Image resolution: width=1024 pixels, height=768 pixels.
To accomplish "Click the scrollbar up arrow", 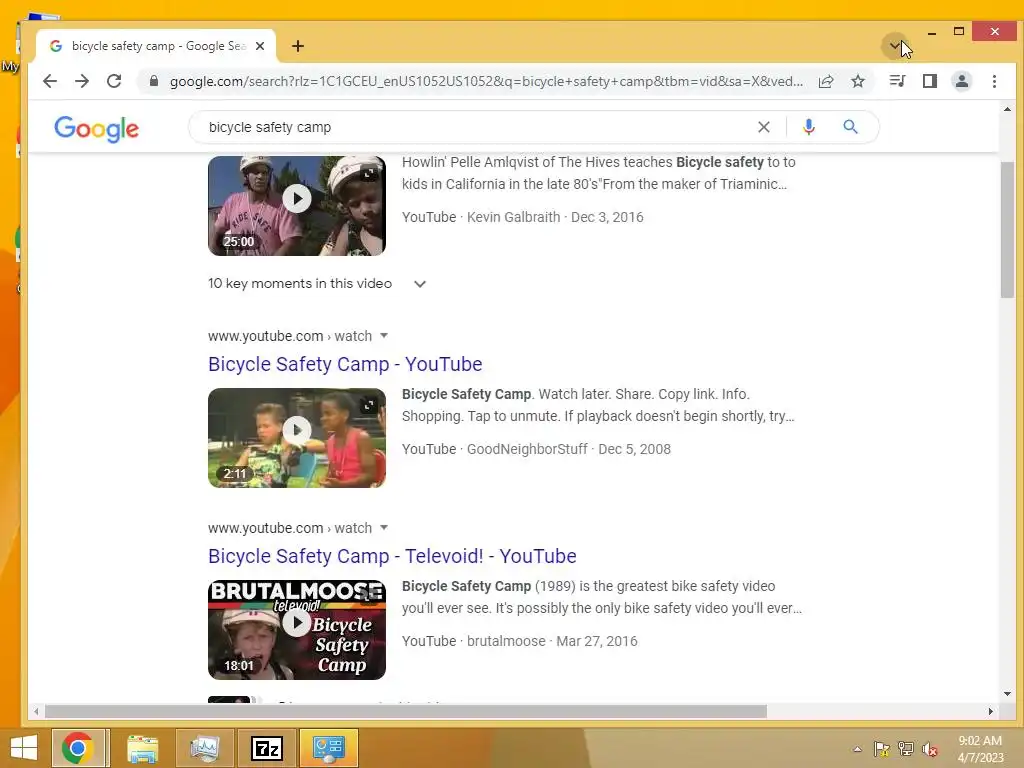I will click(x=1007, y=110).
